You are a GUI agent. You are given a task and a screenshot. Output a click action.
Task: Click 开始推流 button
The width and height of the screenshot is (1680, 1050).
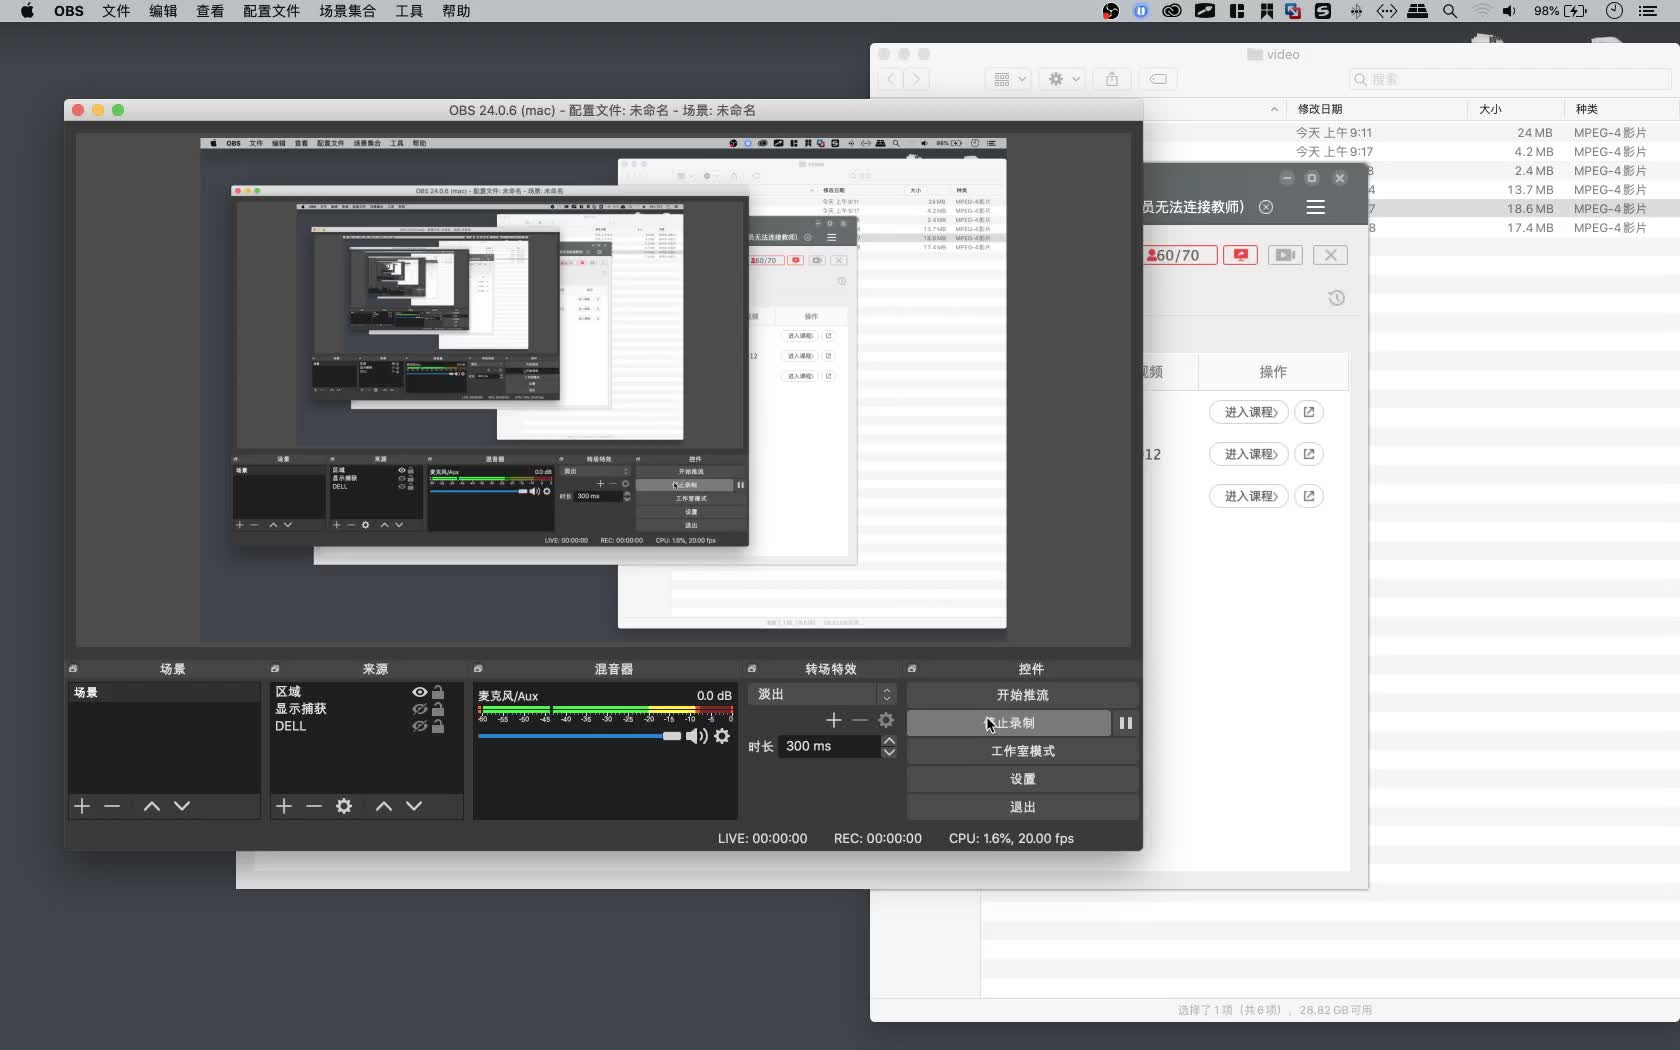coord(1022,695)
